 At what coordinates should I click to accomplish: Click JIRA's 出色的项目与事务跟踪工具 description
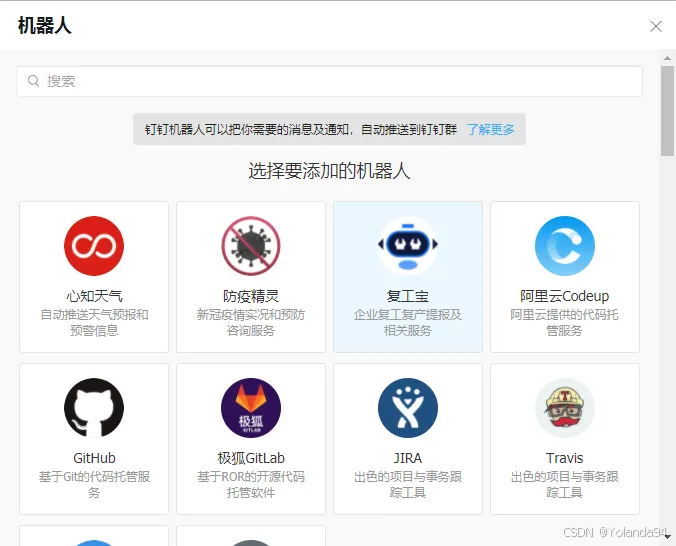[408, 484]
